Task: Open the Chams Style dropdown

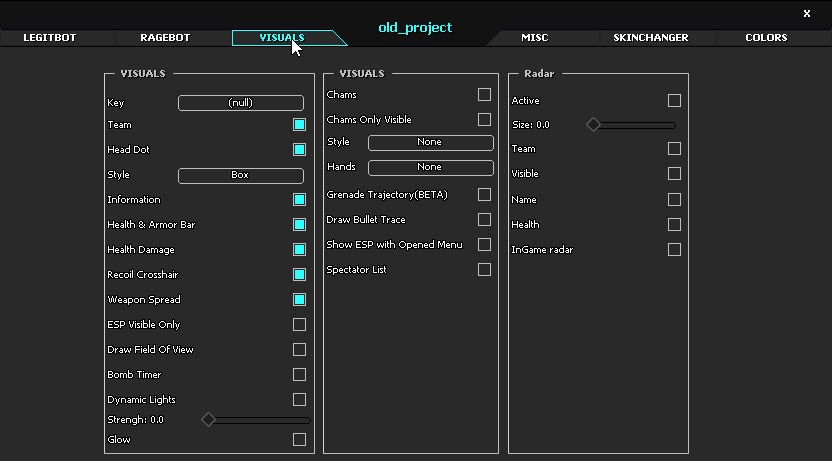Action: (430, 142)
